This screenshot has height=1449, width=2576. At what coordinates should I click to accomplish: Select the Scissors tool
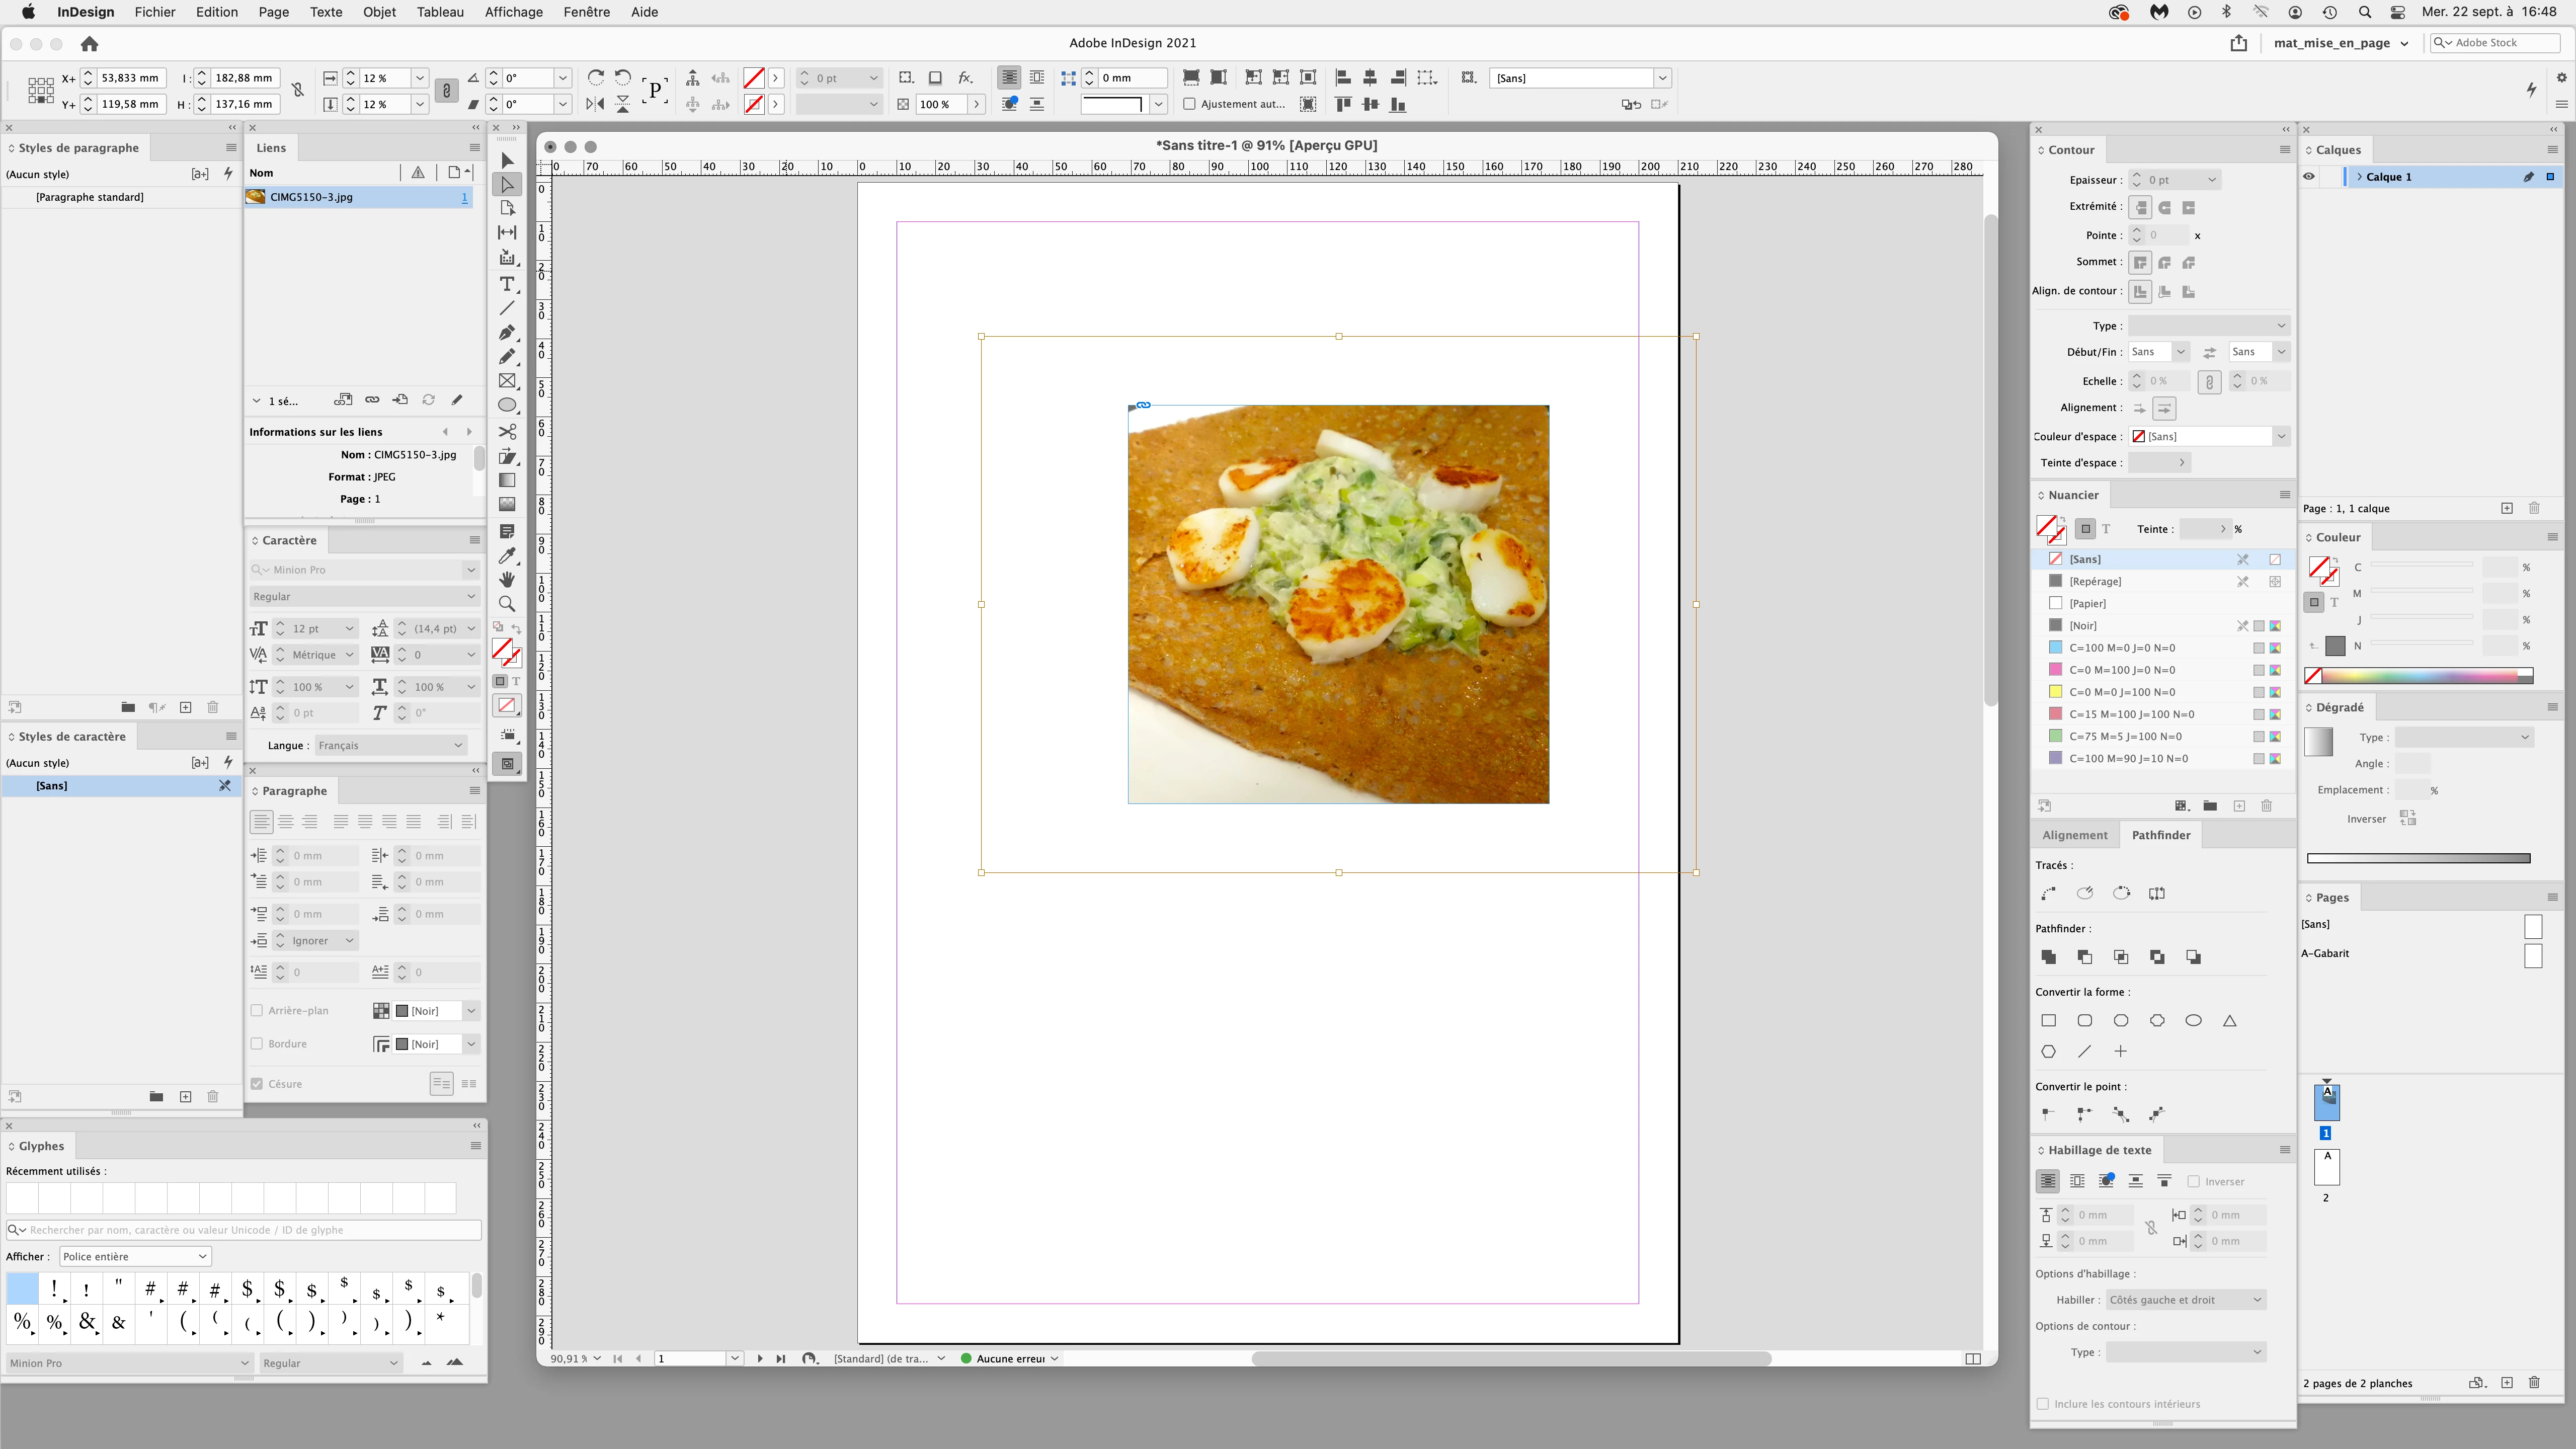tap(507, 432)
